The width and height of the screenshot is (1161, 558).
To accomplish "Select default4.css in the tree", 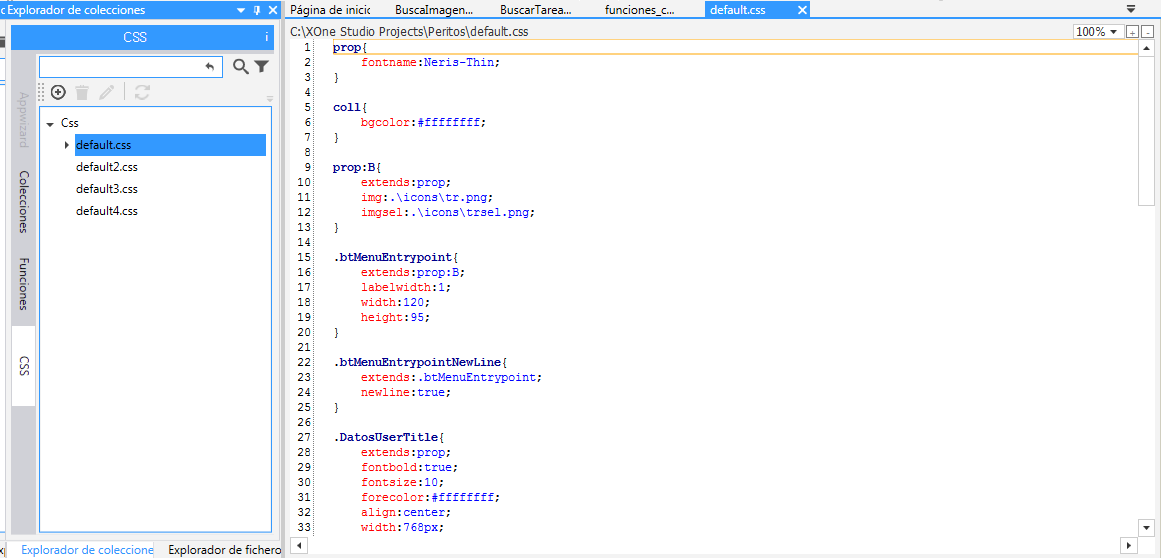I will 107,211.
